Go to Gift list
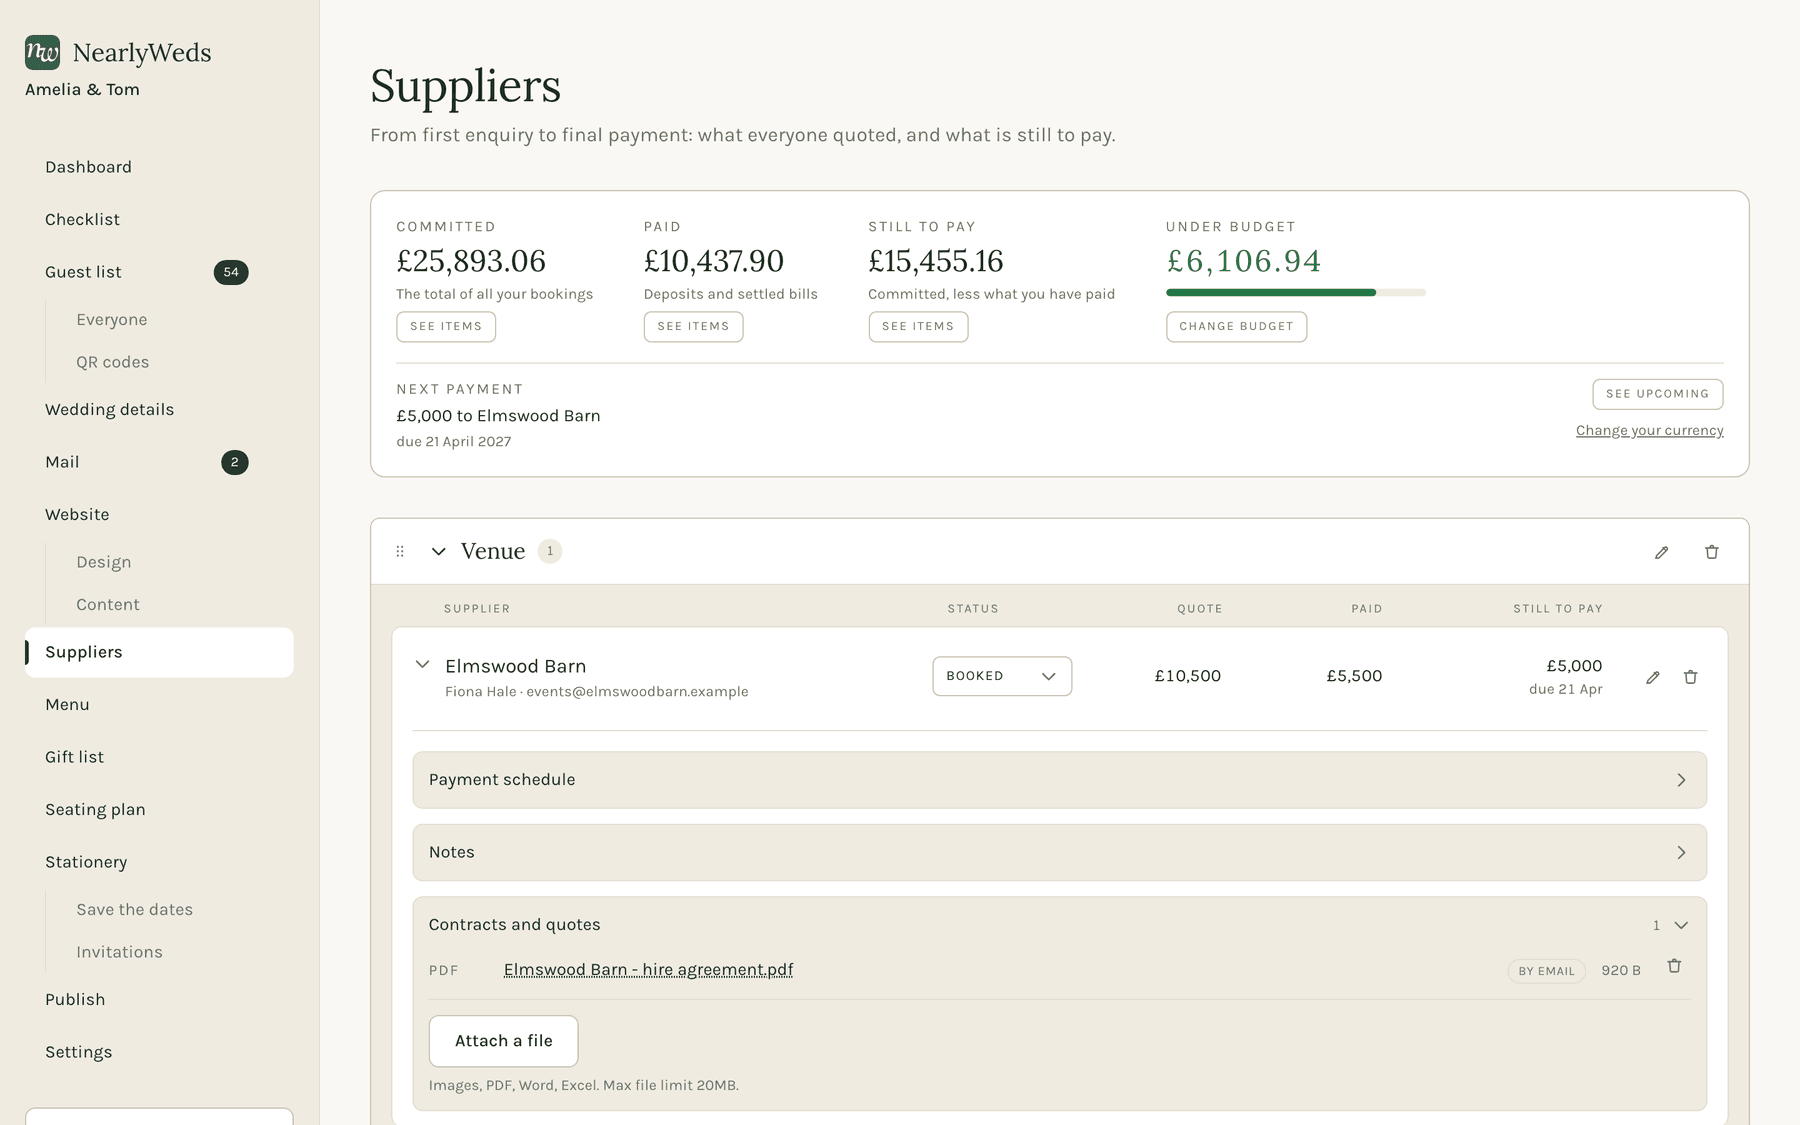Viewport: 1800px width, 1125px height. (74, 757)
